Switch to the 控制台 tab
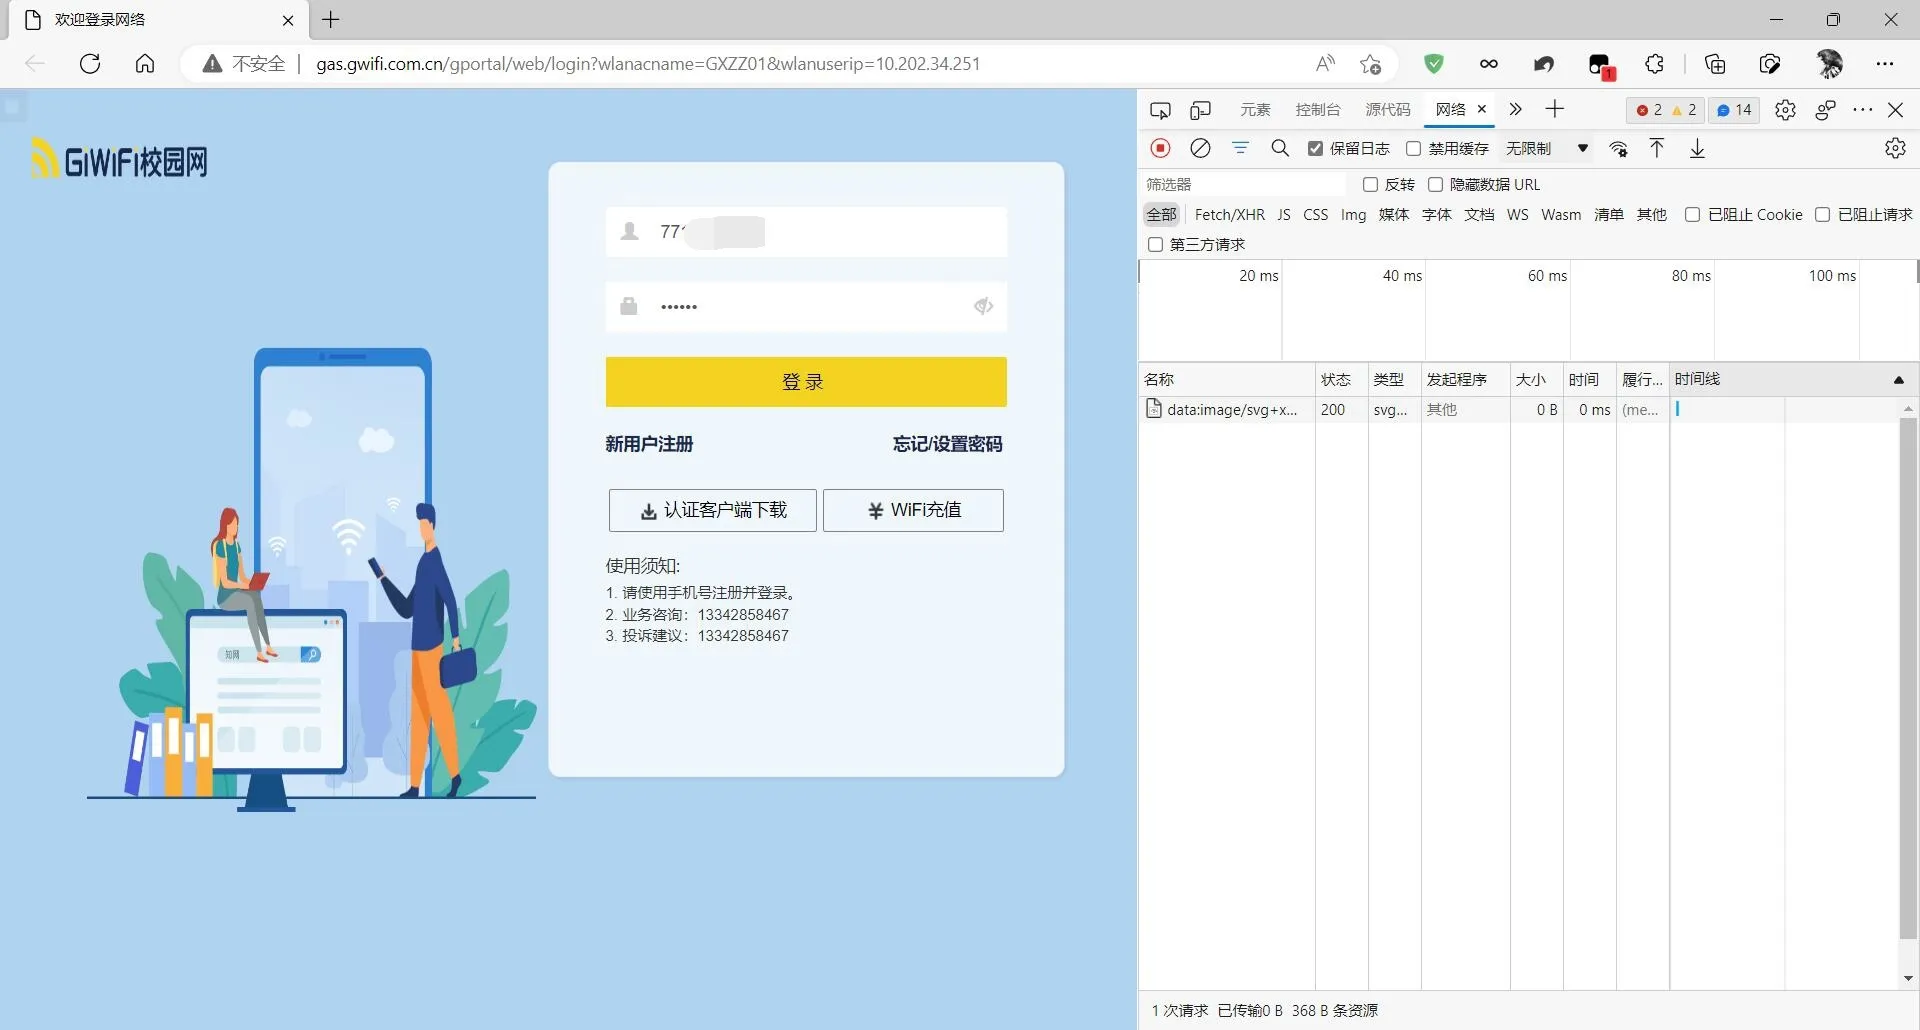Screen dimensions: 1920x1030 (x=1317, y=110)
